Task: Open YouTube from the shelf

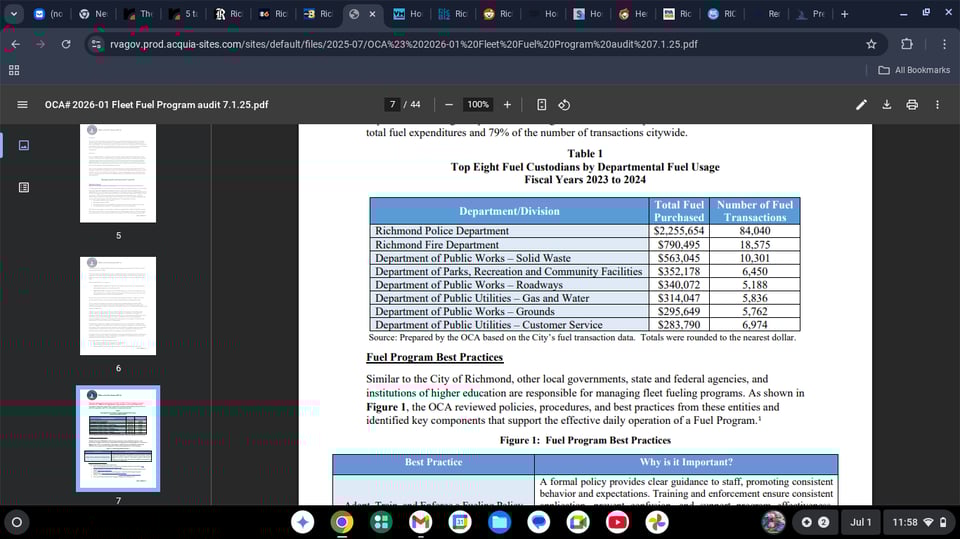Action: 617,522
